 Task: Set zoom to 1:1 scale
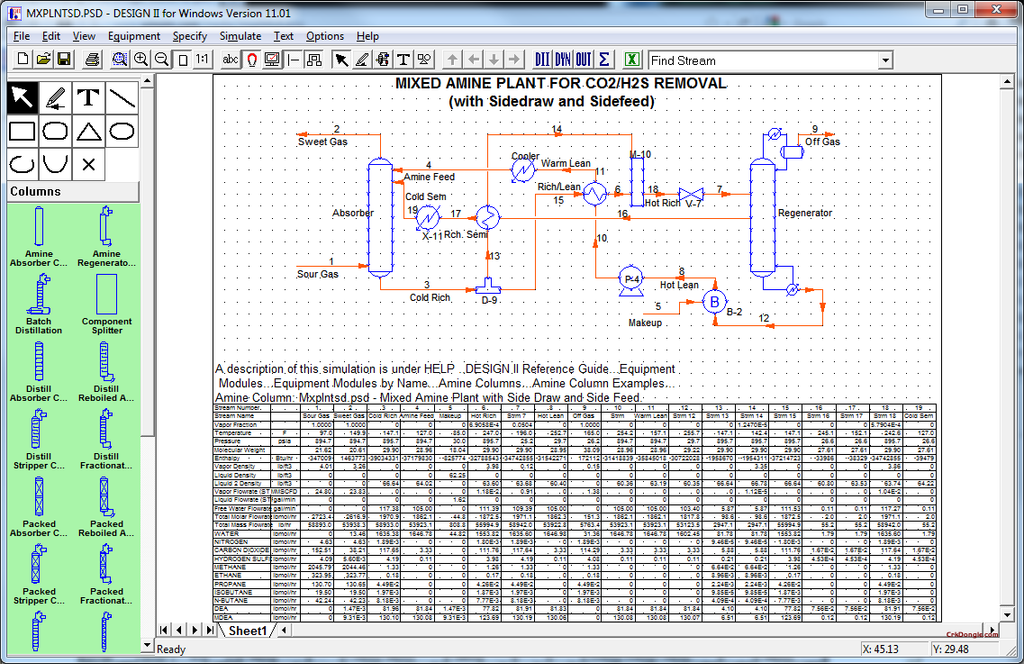coord(202,59)
